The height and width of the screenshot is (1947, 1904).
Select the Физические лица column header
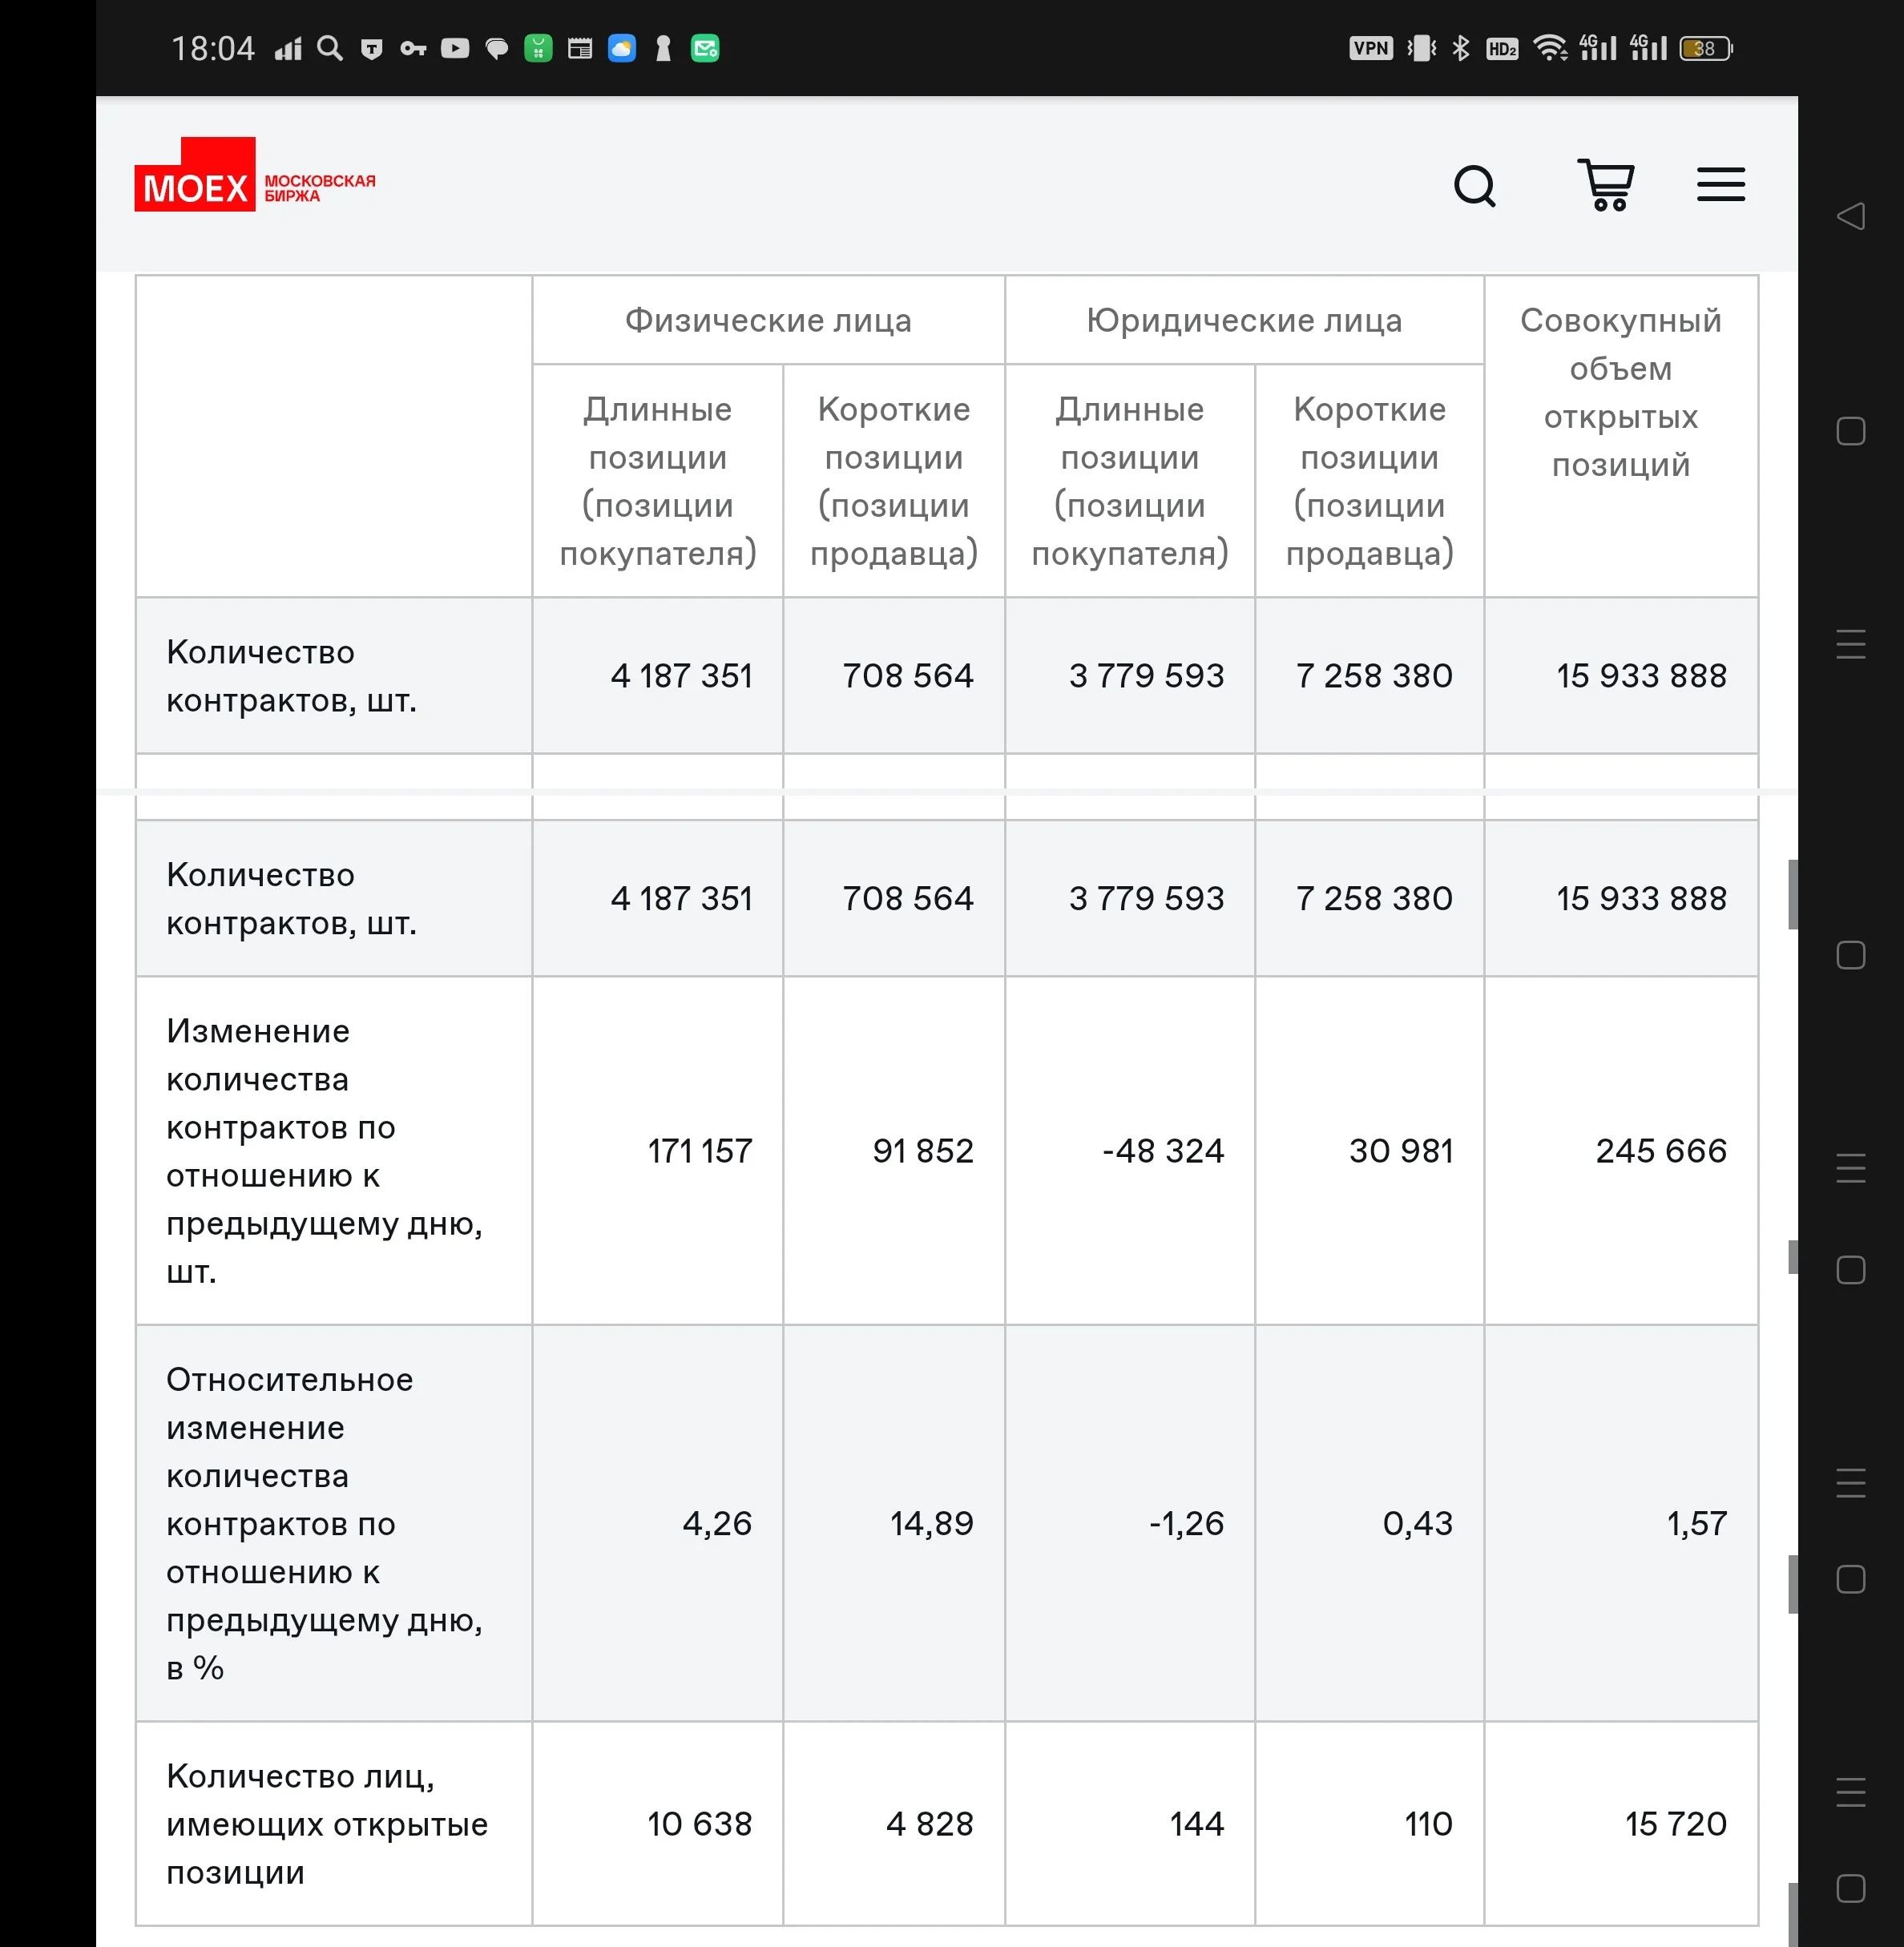click(768, 320)
